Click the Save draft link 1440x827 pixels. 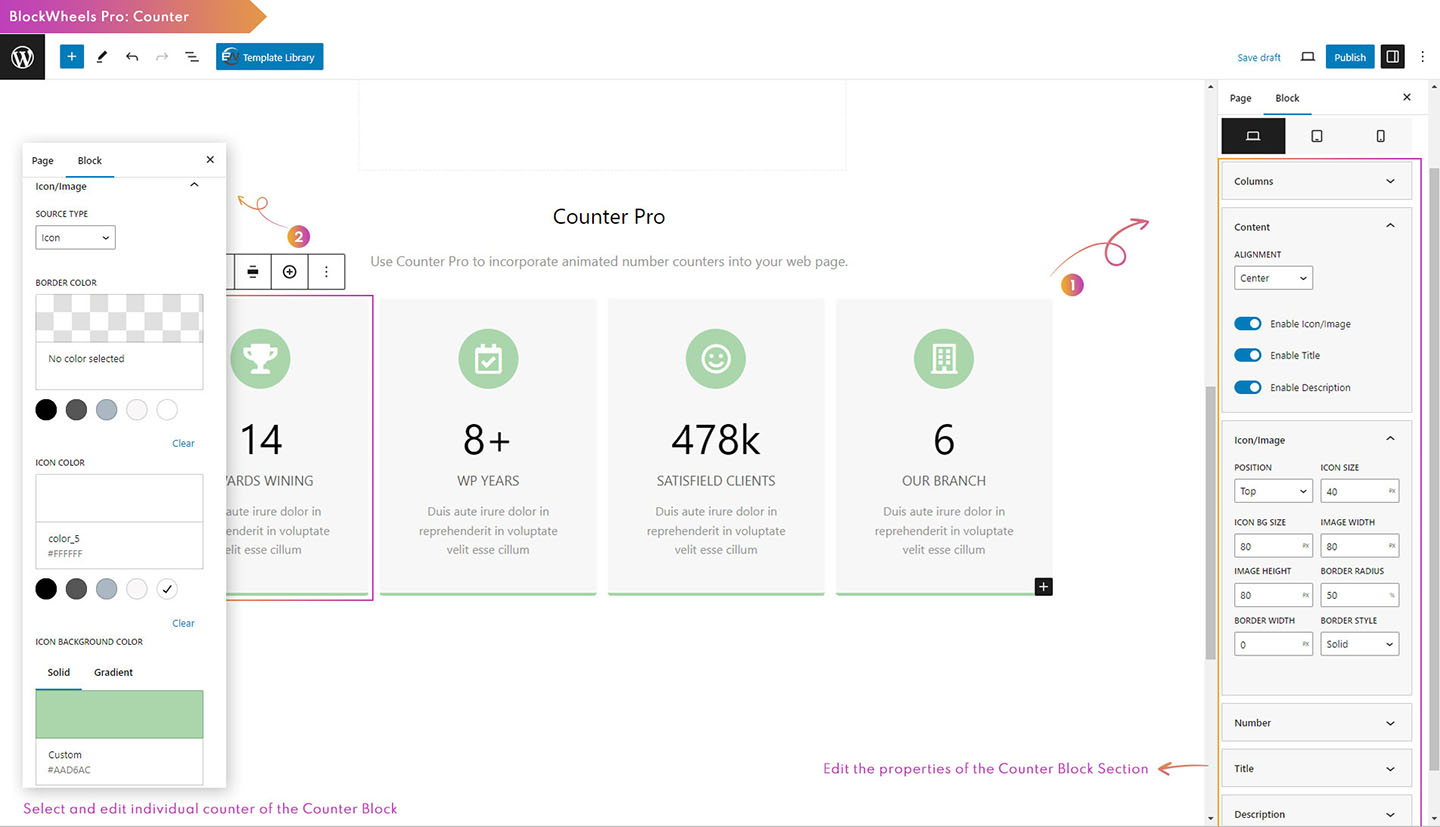click(x=1258, y=57)
